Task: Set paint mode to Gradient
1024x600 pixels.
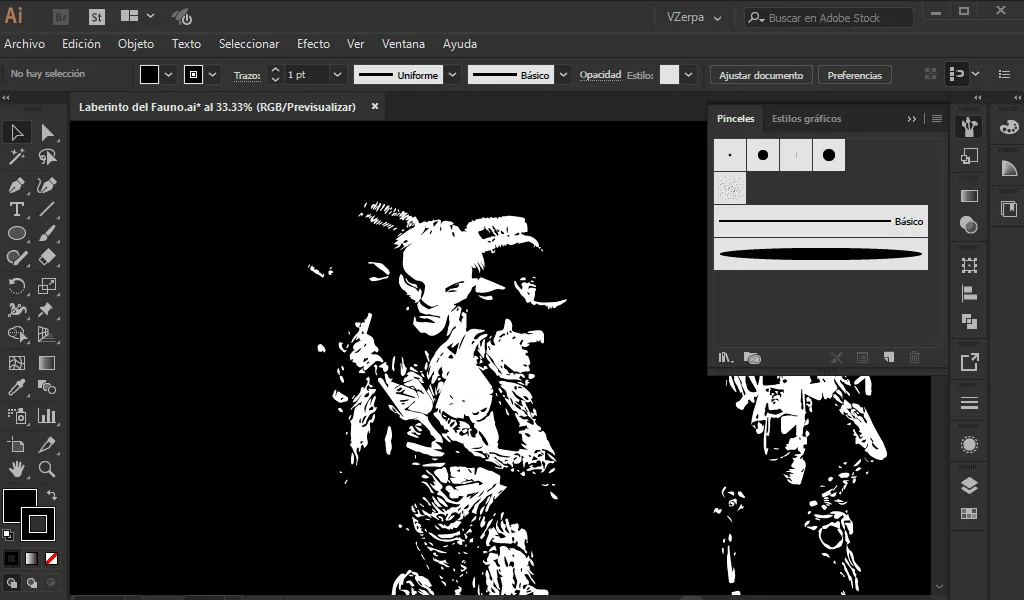Action: pos(31,559)
